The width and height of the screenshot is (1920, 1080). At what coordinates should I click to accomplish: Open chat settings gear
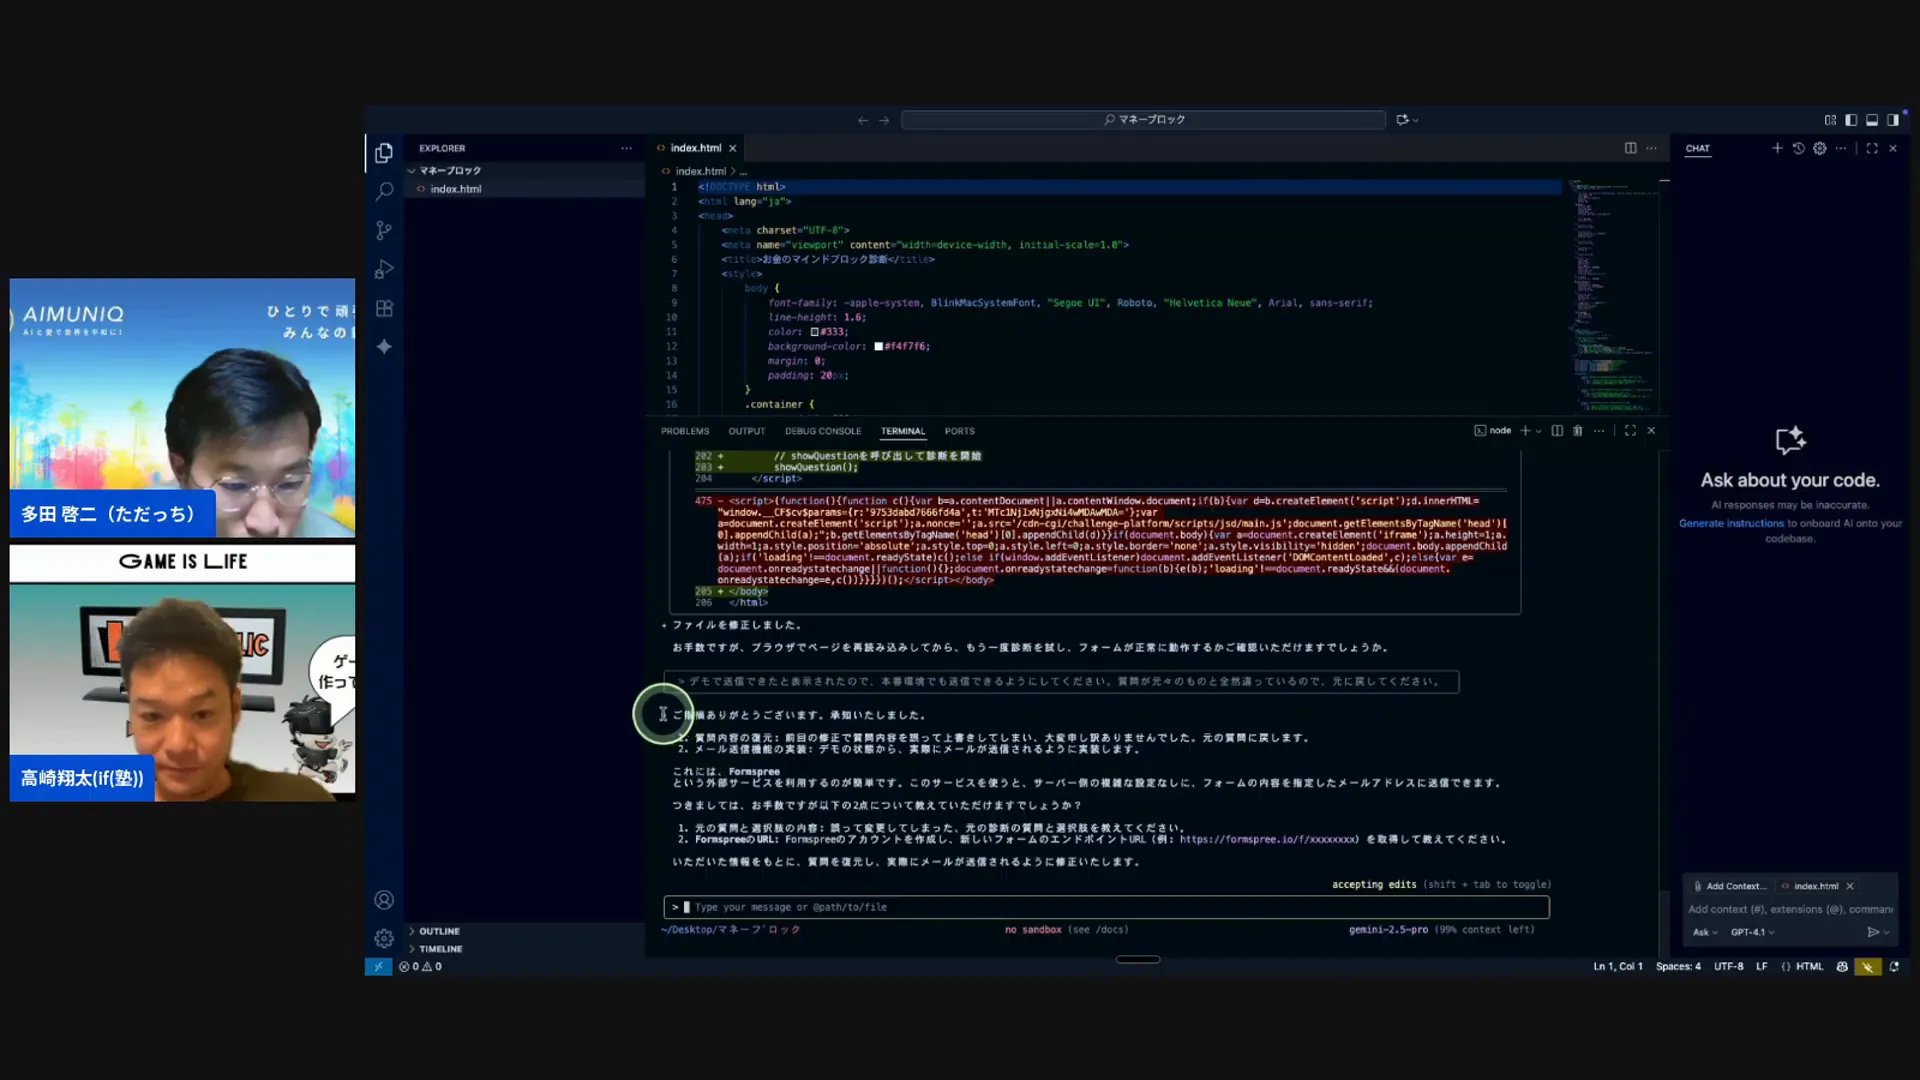click(1820, 148)
